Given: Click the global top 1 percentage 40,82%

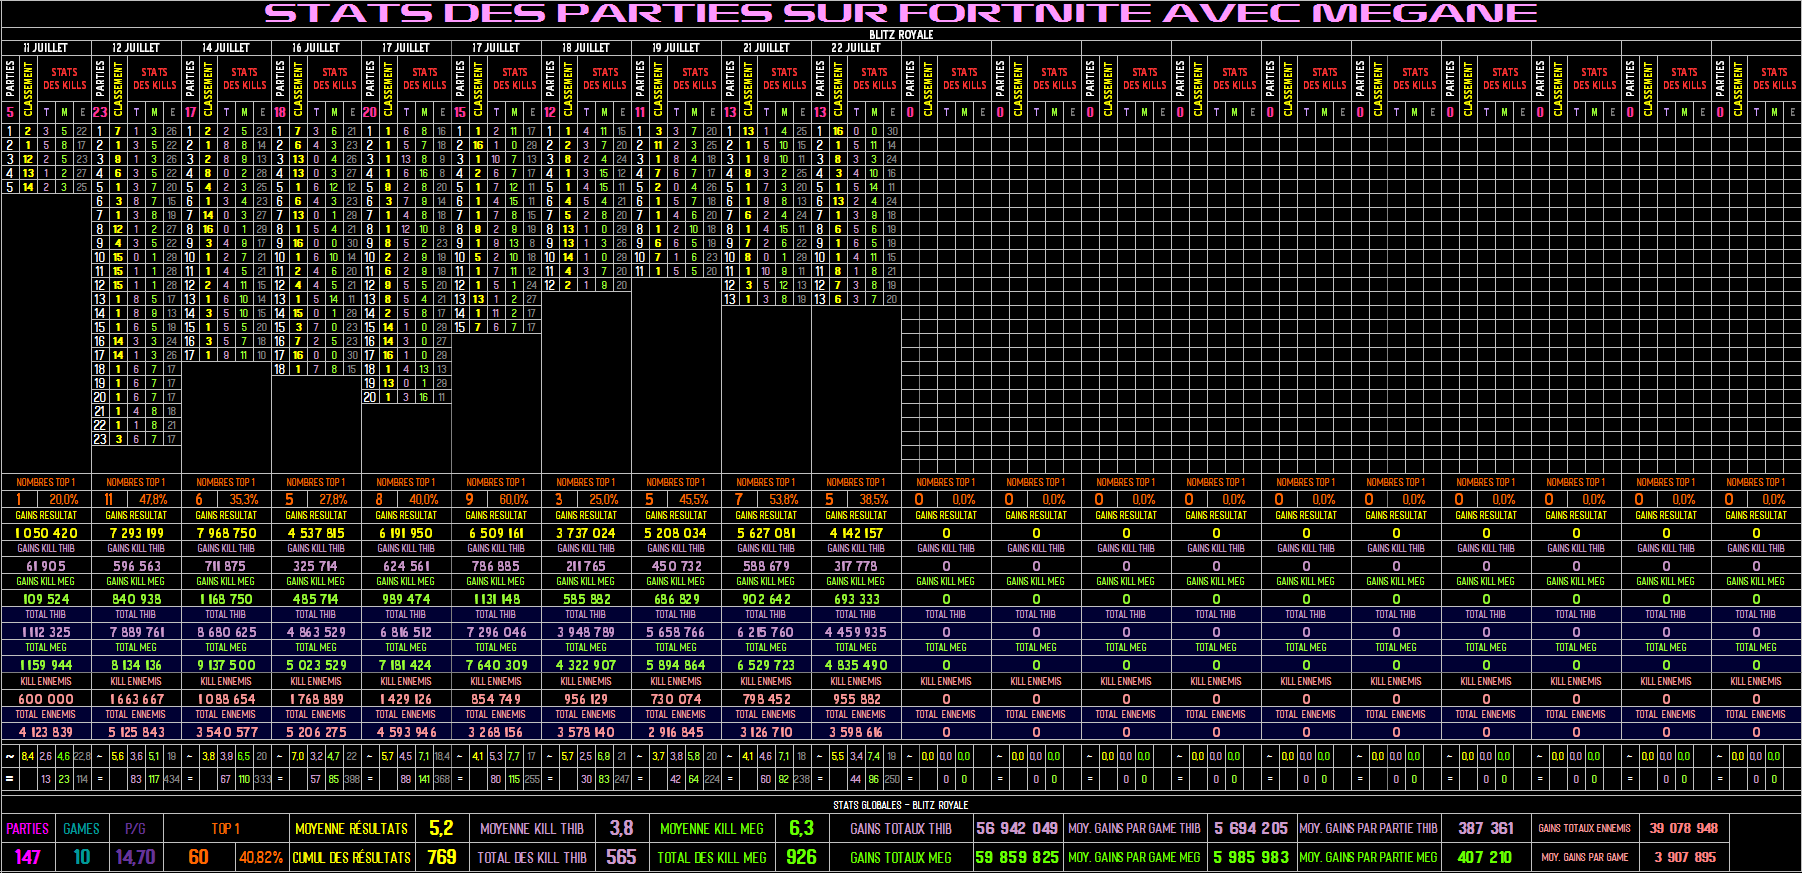Looking at the screenshot, I should click(x=260, y=858).
